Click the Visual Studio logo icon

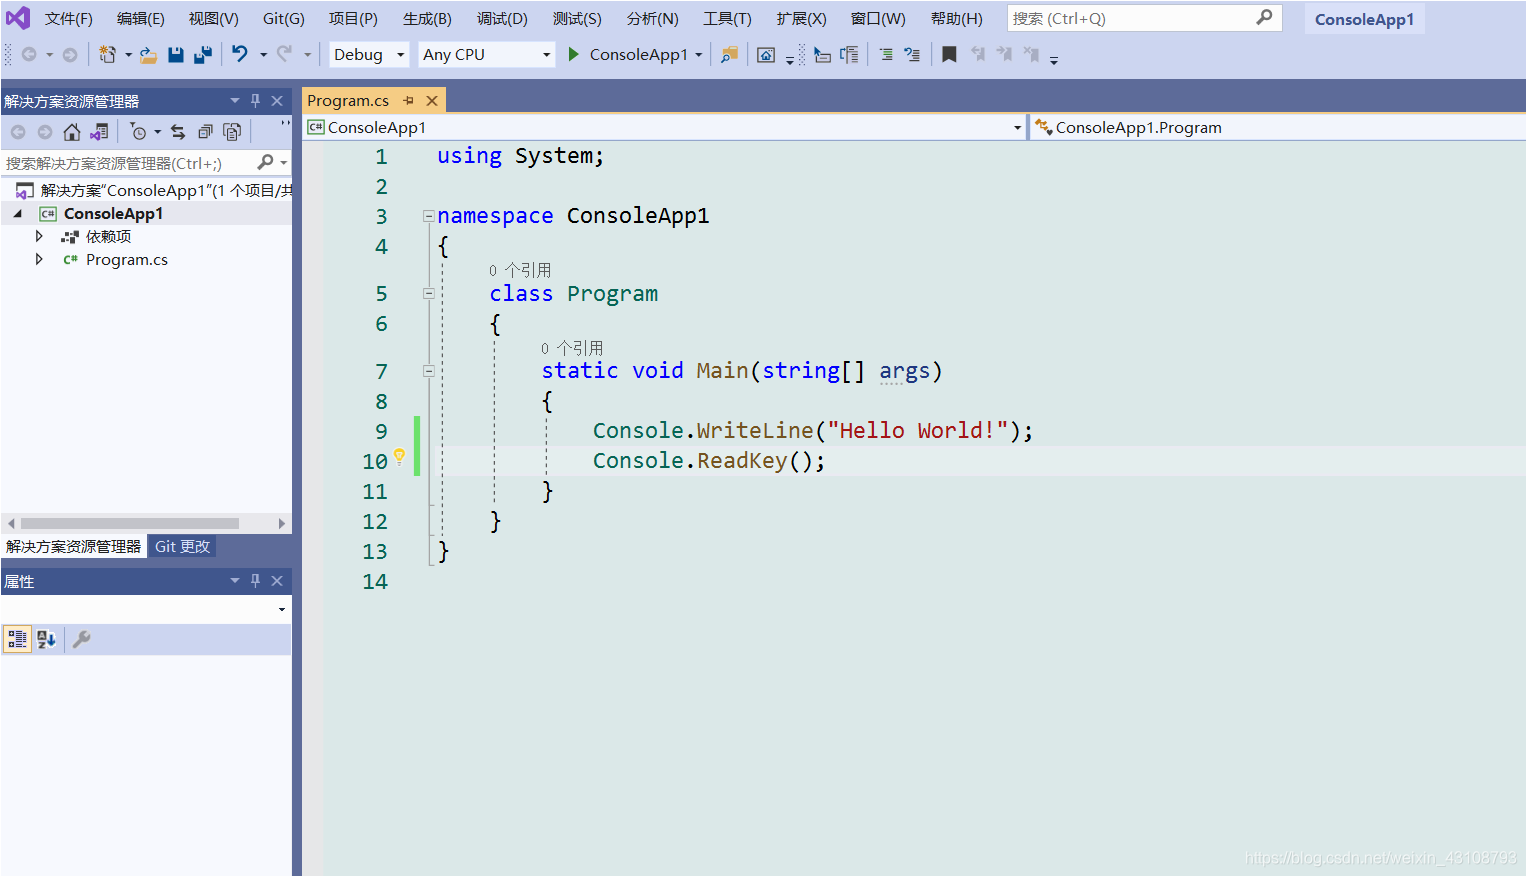[18, 18]
